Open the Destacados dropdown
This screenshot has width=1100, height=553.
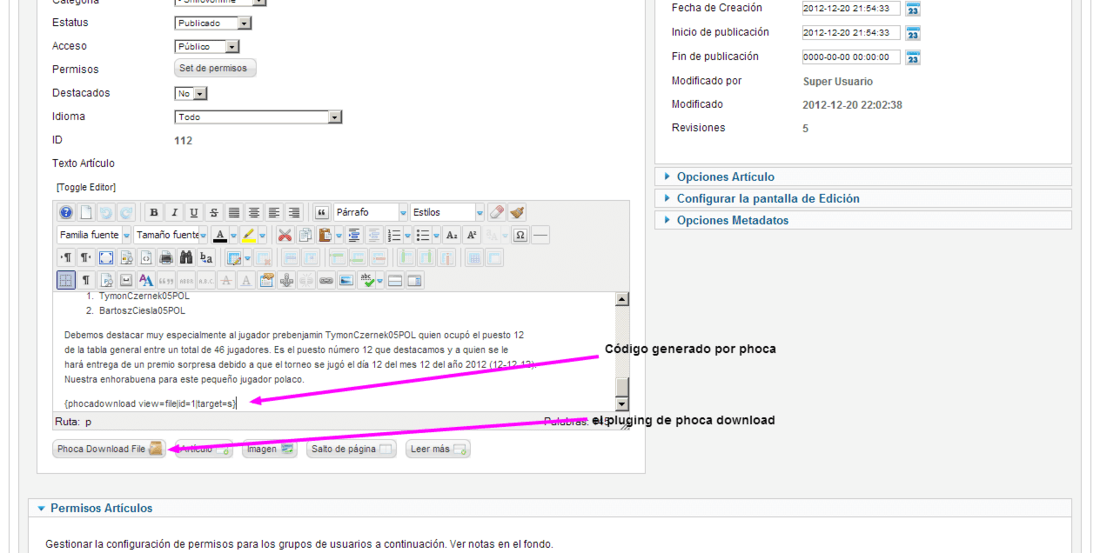(x=190, y=93)
